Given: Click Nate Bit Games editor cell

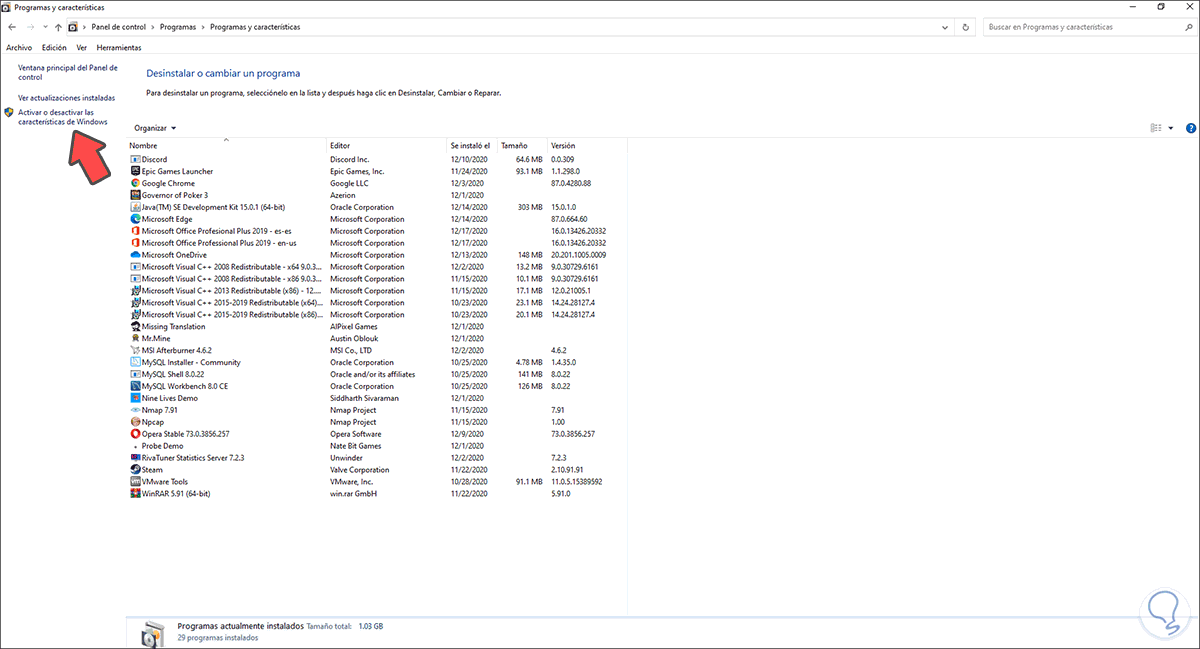Looking at the screenshot, I should coord(356,446).
